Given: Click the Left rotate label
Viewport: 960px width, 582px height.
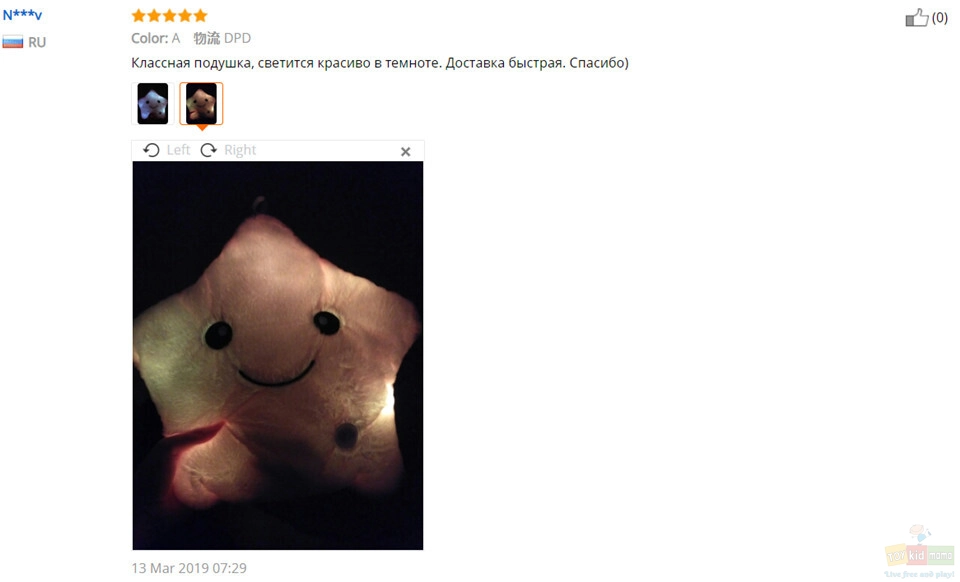Looking at the screenshot, I should pos(178,150).
